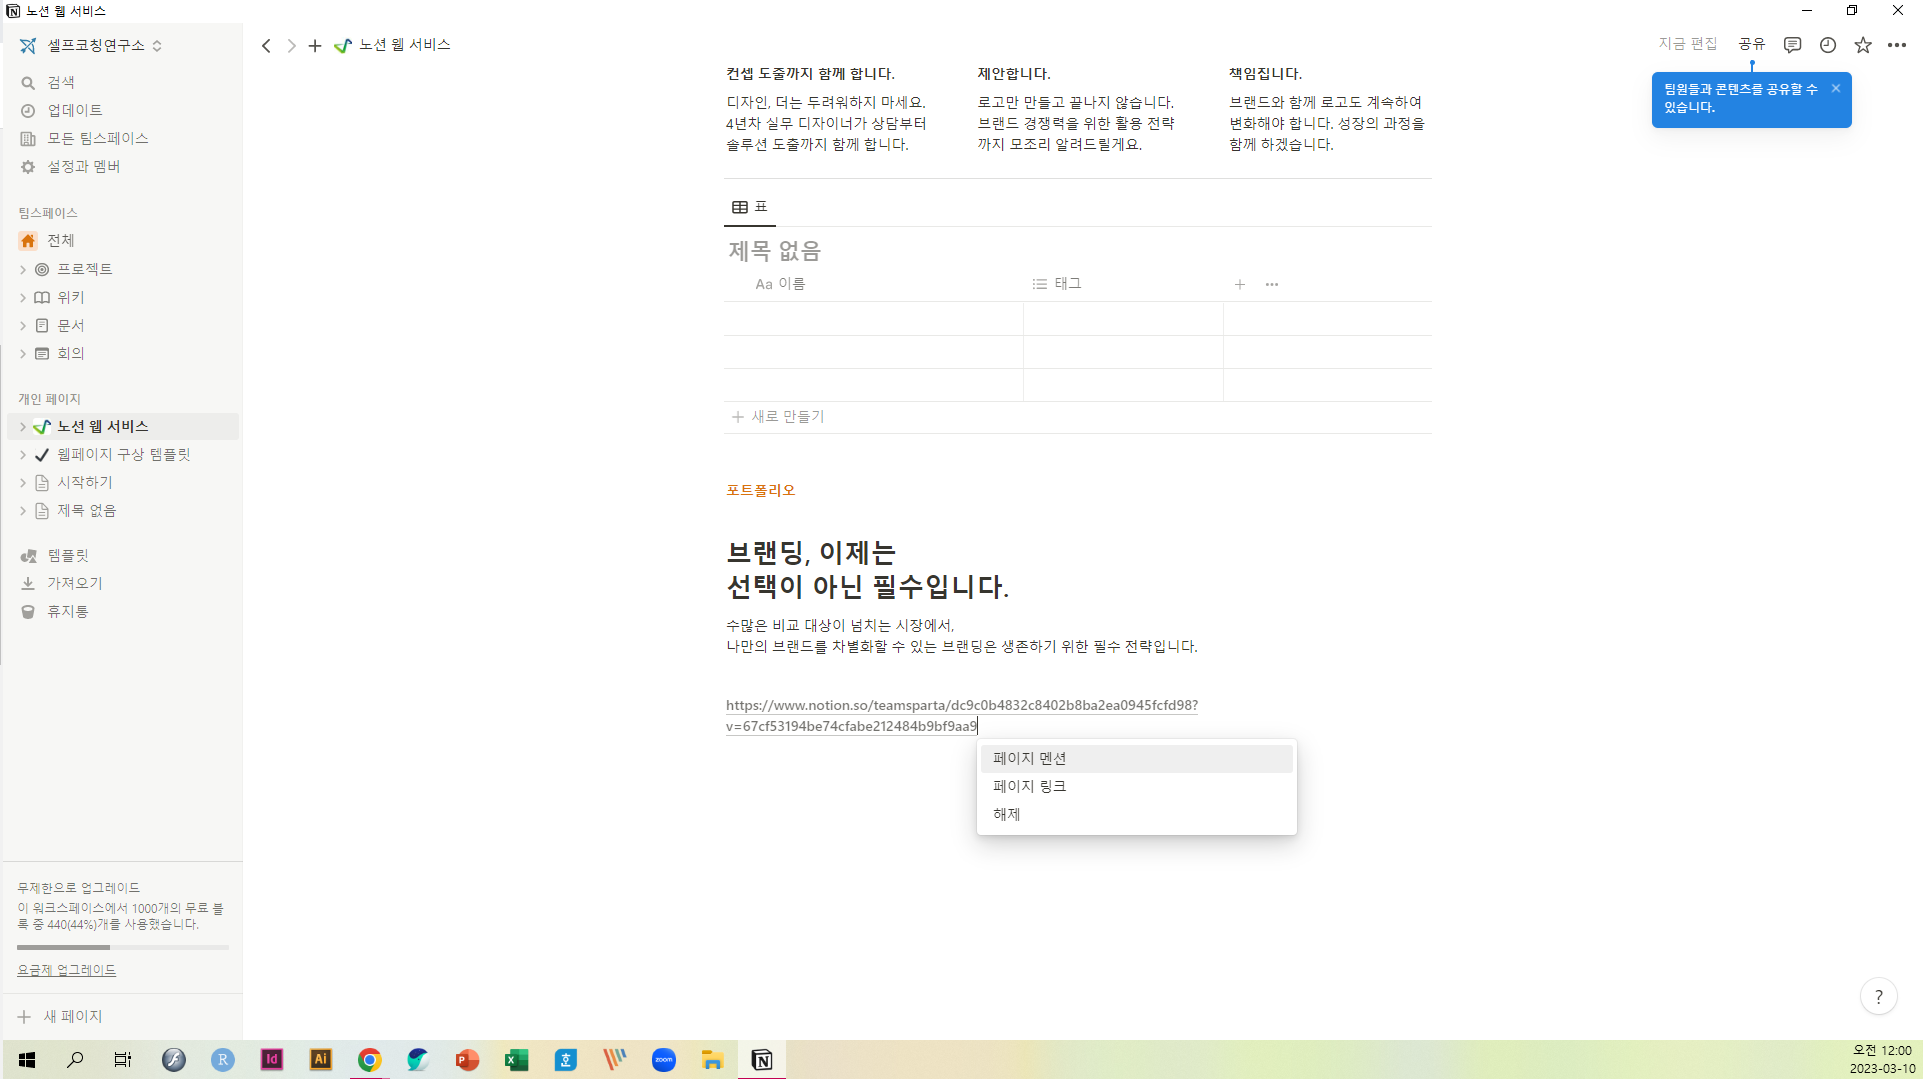Expand the 위키 tree item

pos(23,297)
